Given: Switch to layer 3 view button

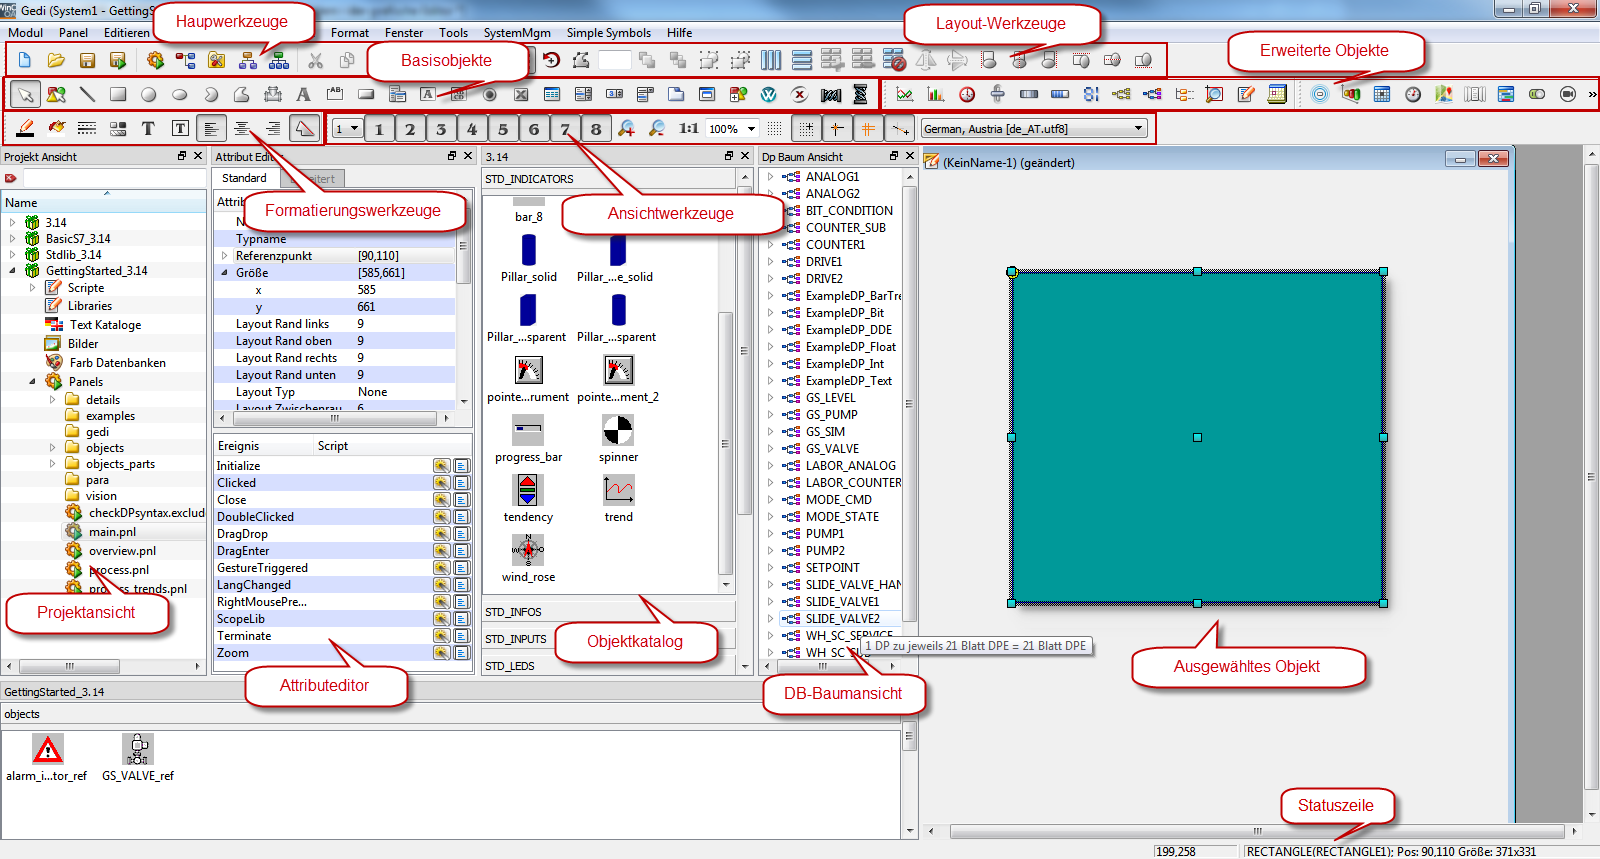Looking at the screenshot, I should pyautogui.click(x=441, y=128).
